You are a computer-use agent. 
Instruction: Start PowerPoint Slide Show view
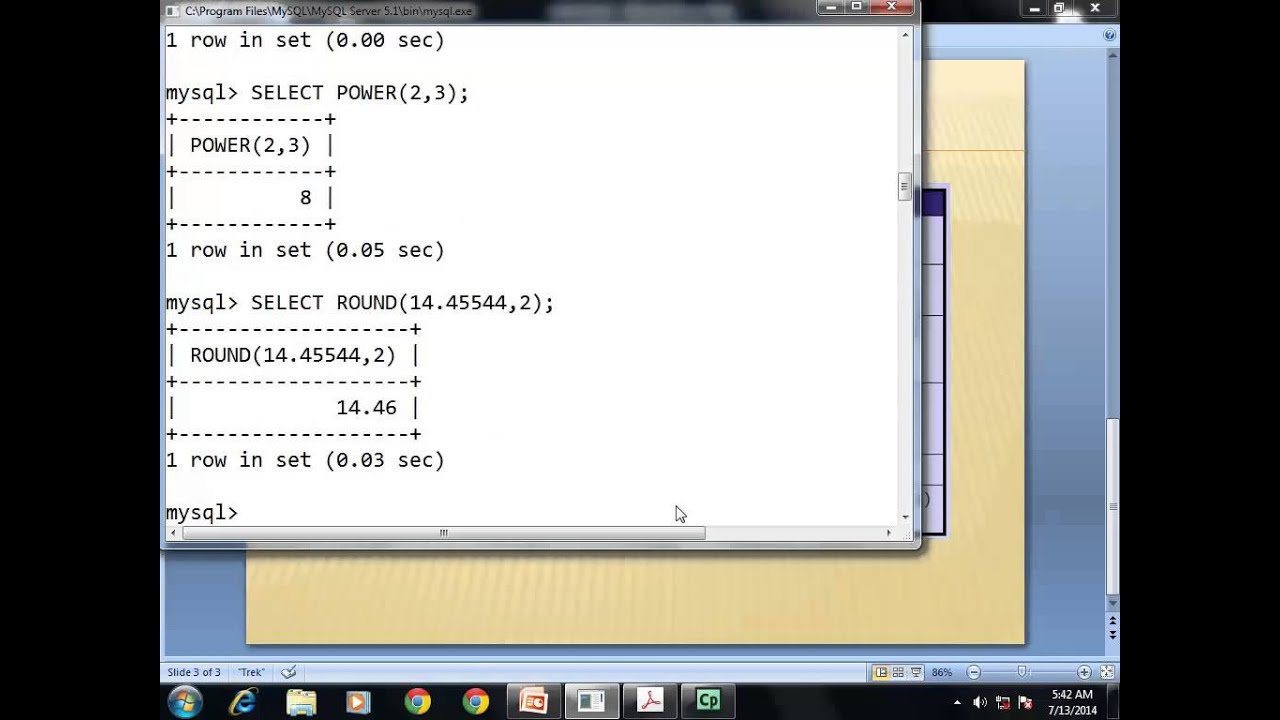click(x=915, y=672)
